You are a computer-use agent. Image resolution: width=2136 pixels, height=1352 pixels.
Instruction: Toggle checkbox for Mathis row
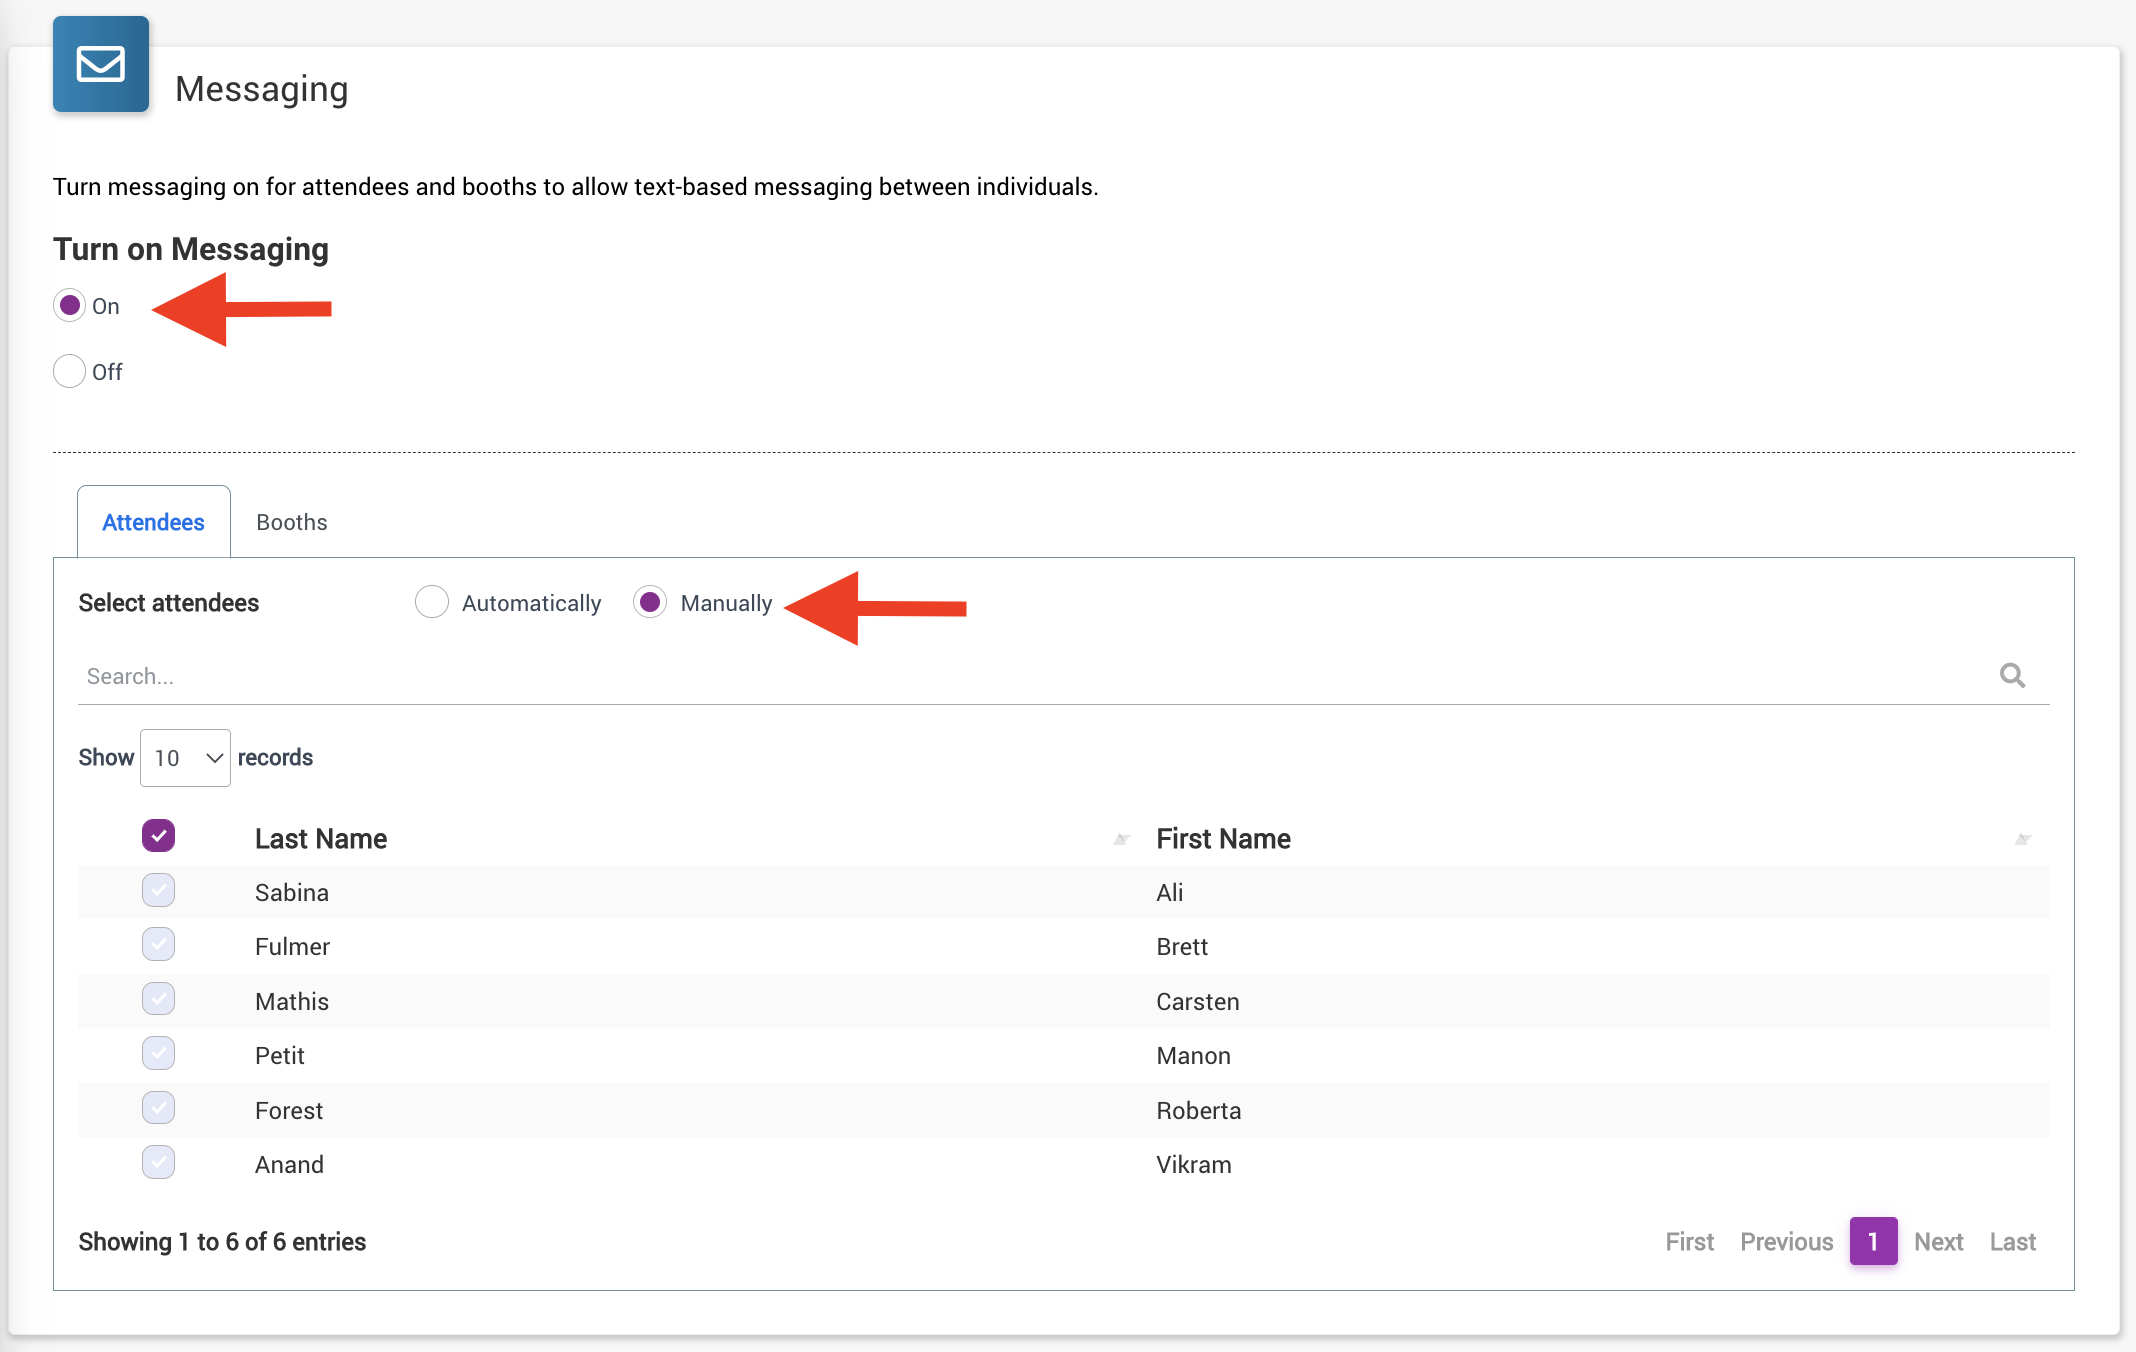pos(158,998)
